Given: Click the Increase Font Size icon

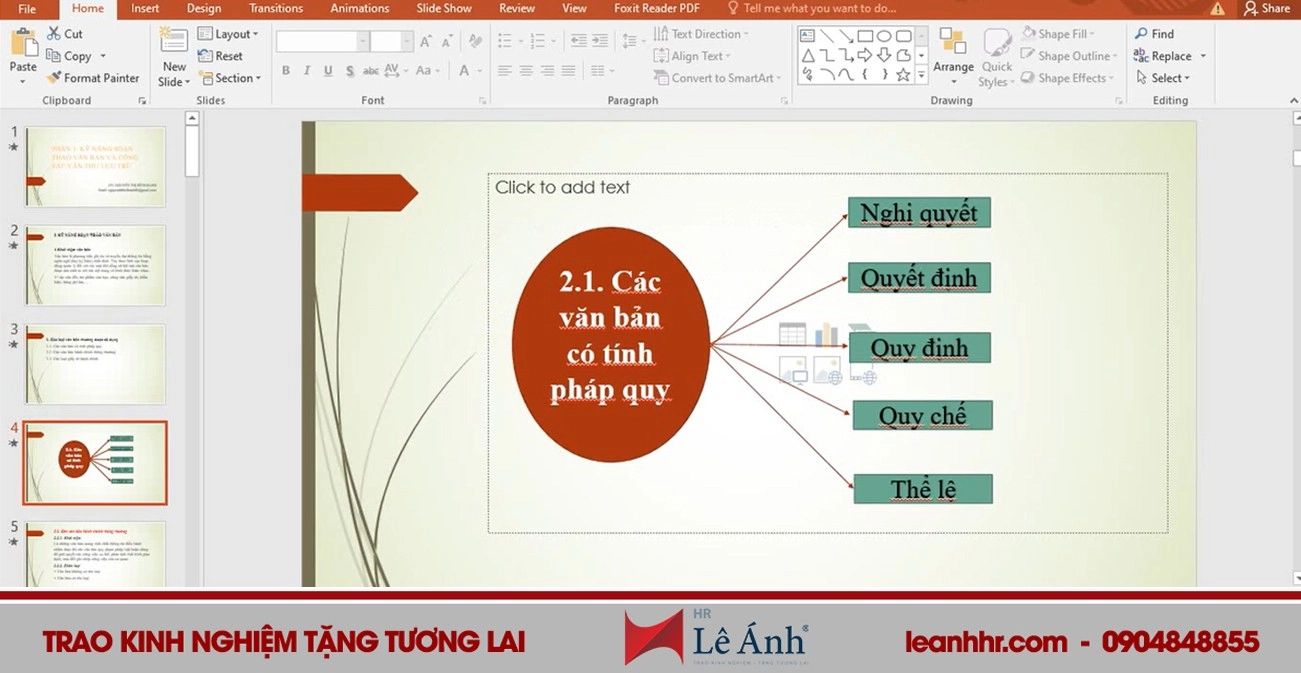Looking at the screenshot, I should pyautogui.click(x=425, y=41).
